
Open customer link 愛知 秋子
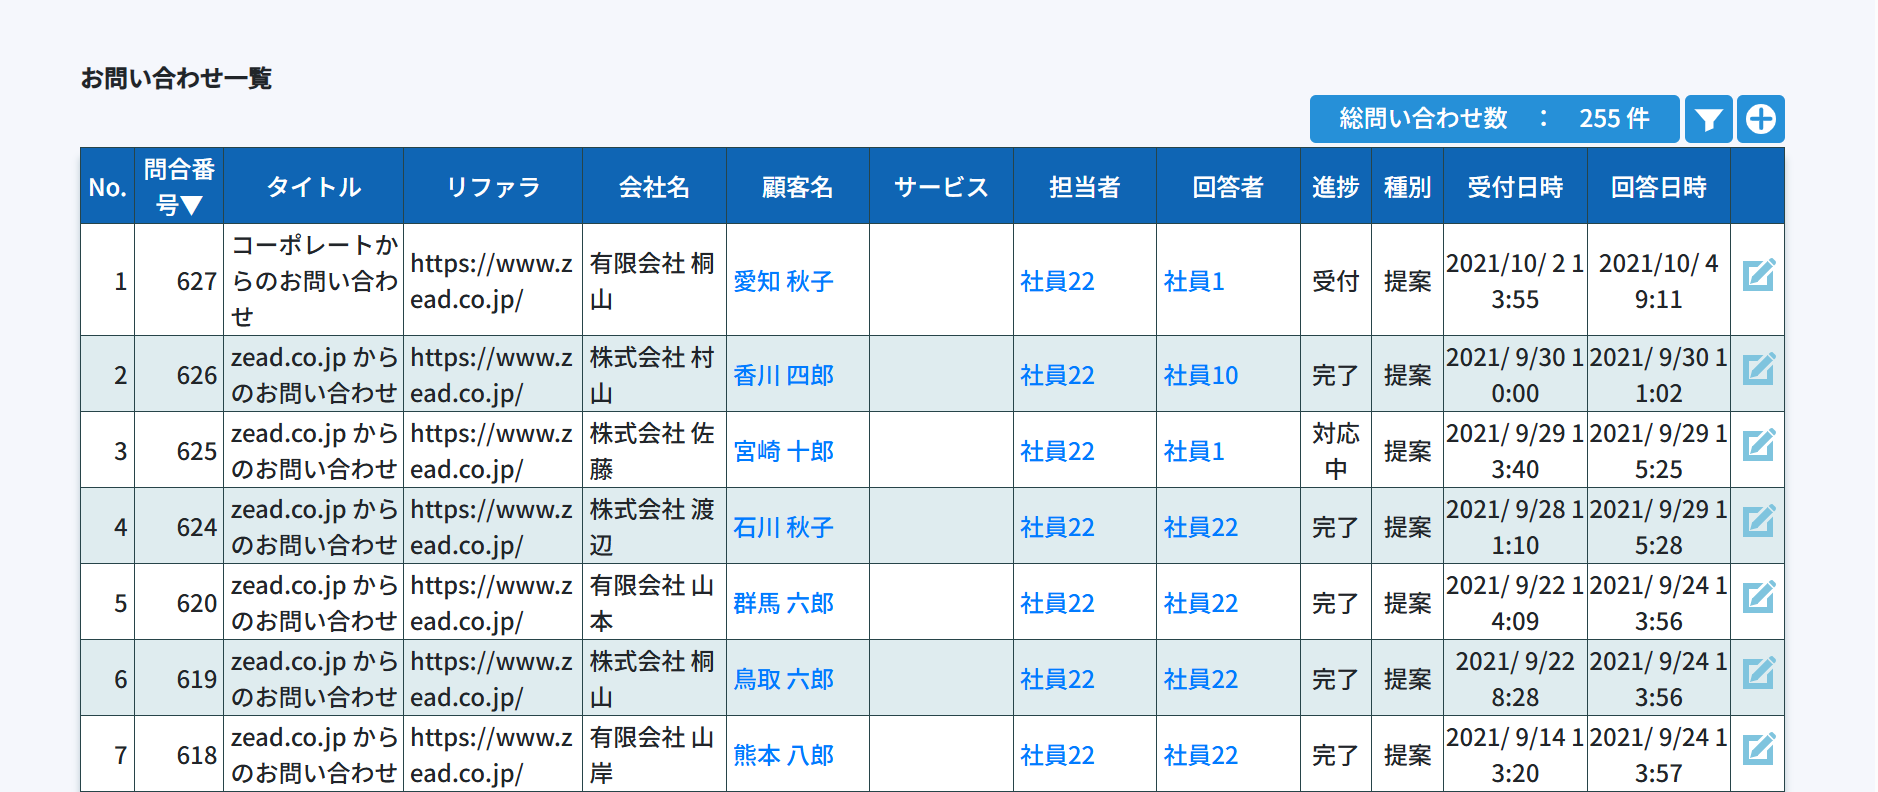(x=783, y=282)
